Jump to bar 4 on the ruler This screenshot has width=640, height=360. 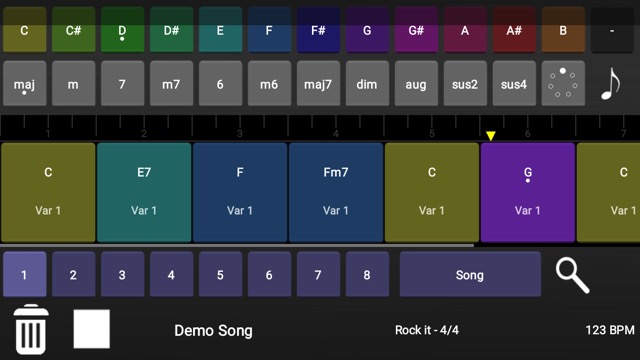point(336,133)
